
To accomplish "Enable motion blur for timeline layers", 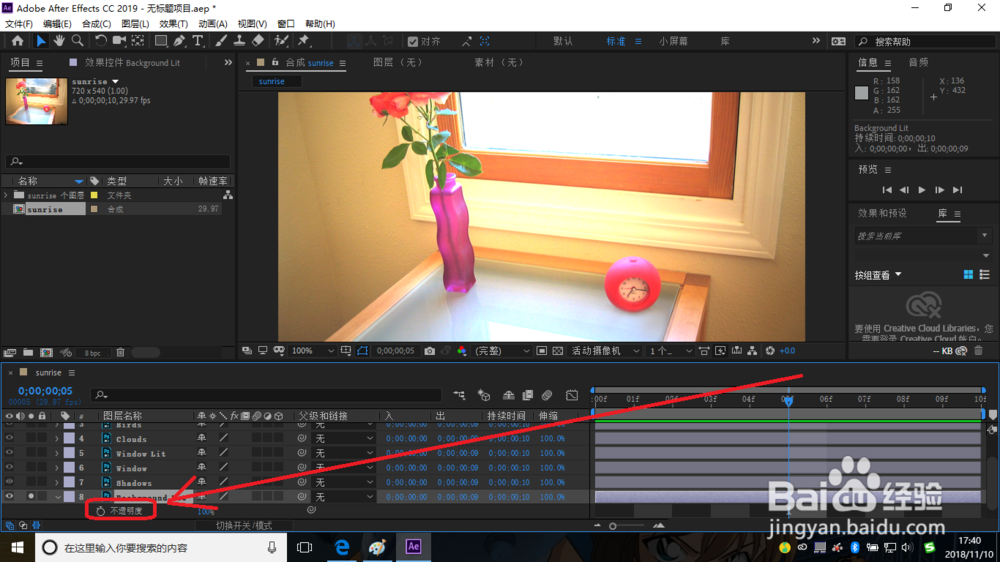I will click(547, 396).
